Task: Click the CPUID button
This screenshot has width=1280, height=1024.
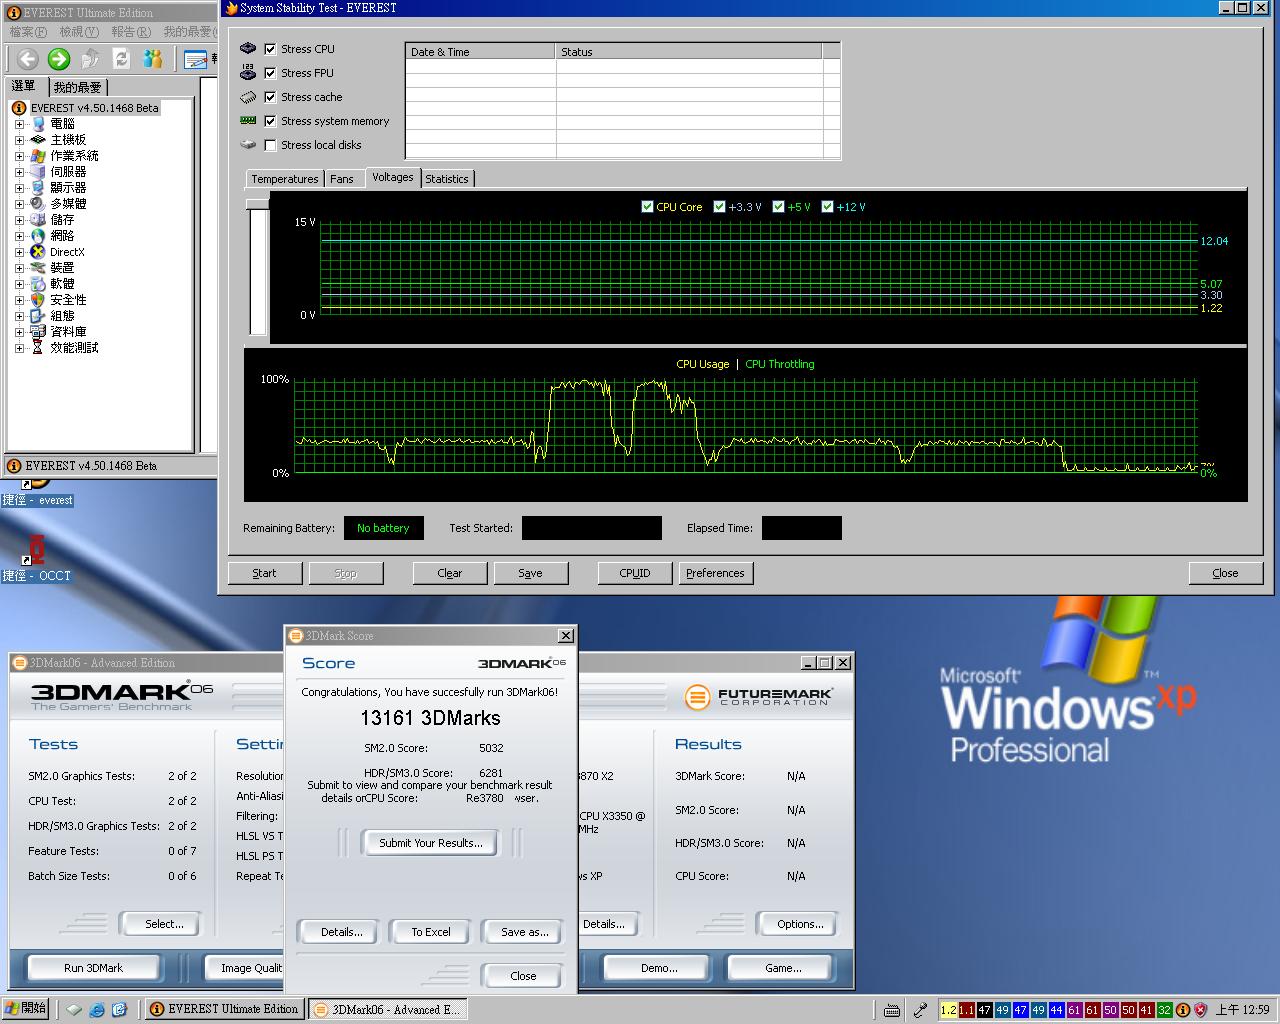Action: click(635, 573)
